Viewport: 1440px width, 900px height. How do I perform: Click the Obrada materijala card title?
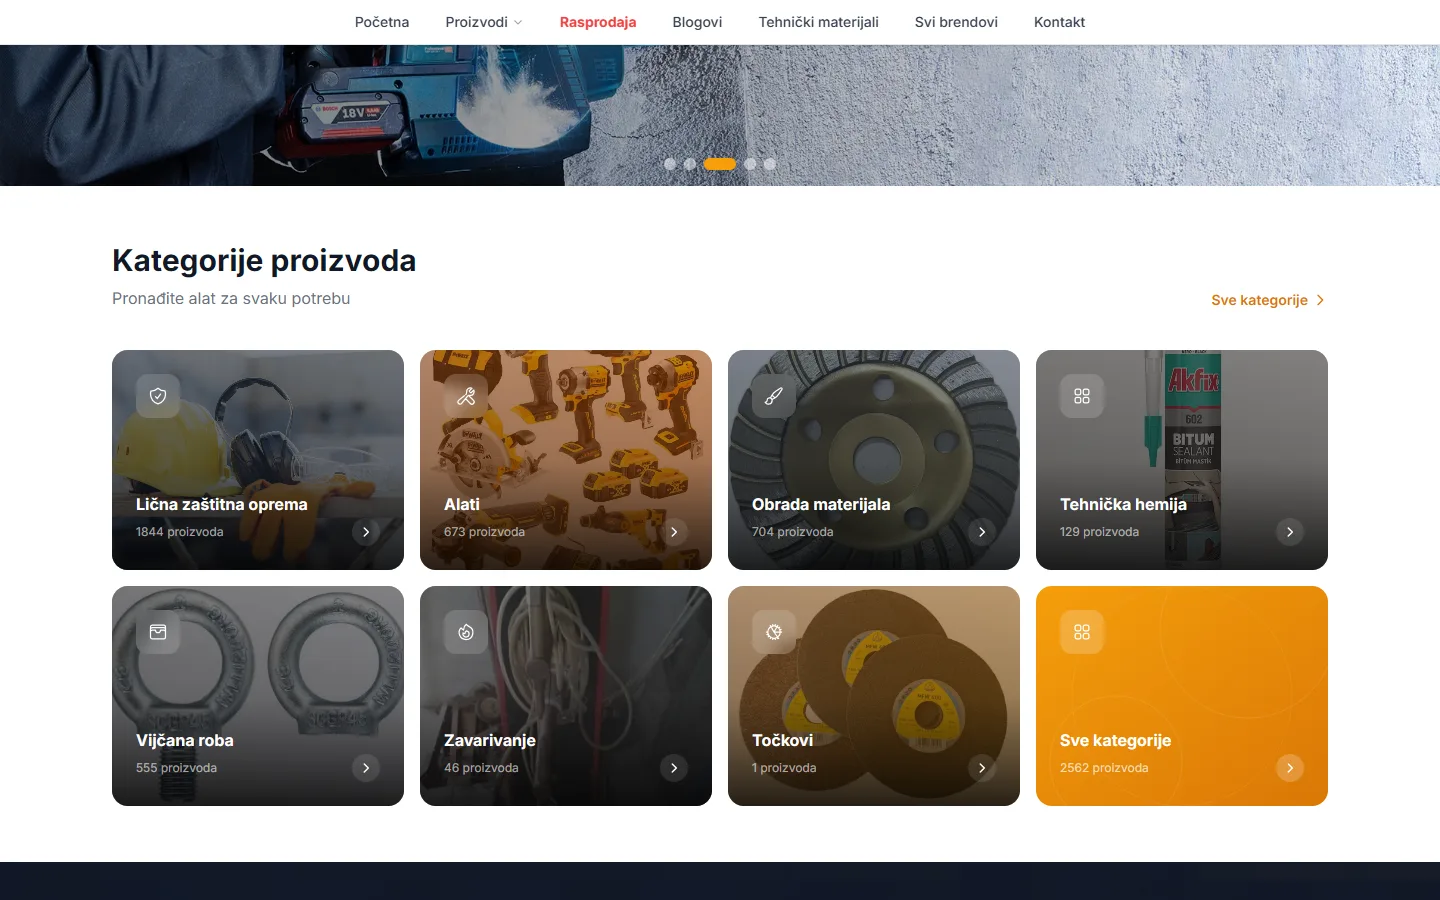point(821,505)
